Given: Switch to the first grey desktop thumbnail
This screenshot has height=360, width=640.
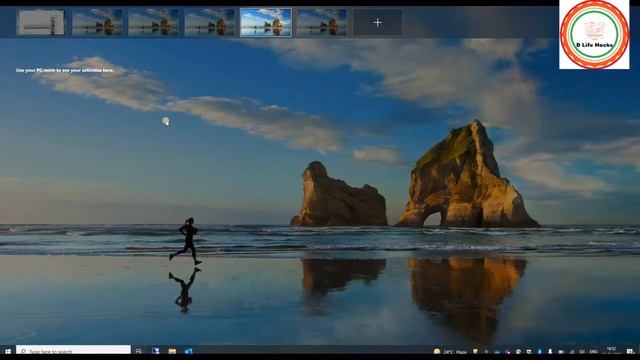Looking at the screenshot, I should point(41,22).
